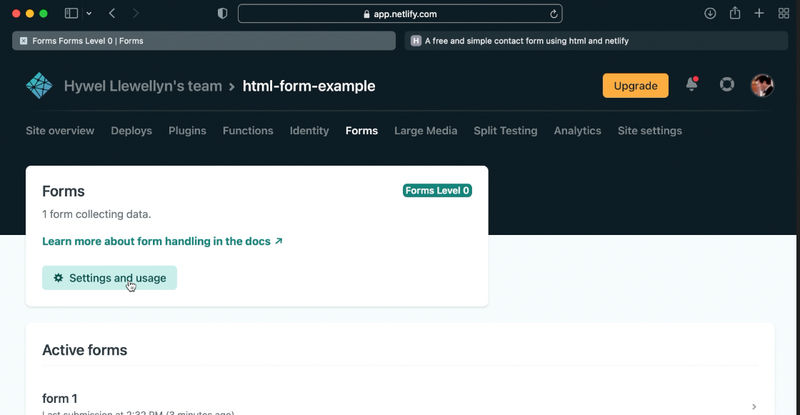Click the 'Forms' card heading
This screenshot has height=415, width=800.
tap(63, 191)
